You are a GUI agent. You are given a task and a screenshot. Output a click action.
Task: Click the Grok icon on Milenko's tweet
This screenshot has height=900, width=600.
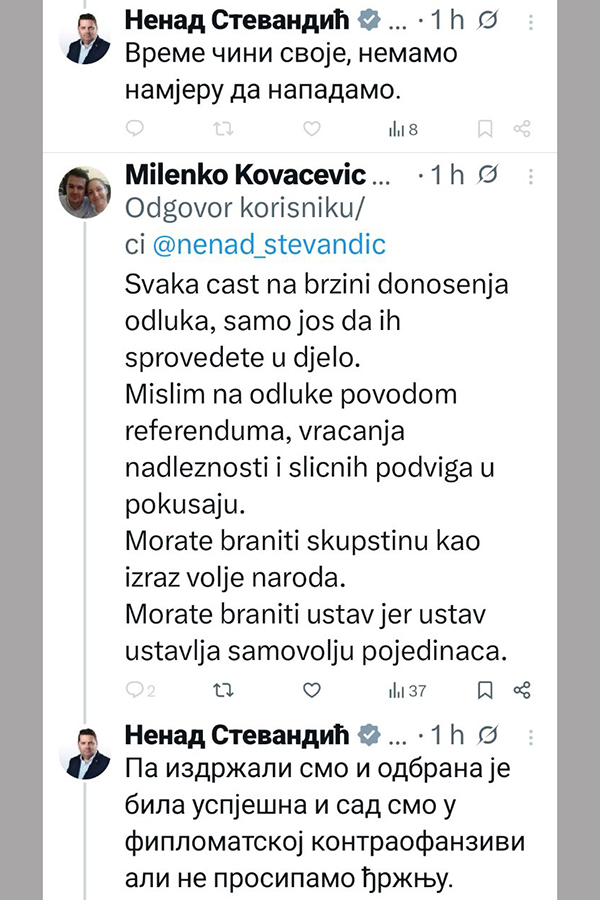[x=489, y=176]
